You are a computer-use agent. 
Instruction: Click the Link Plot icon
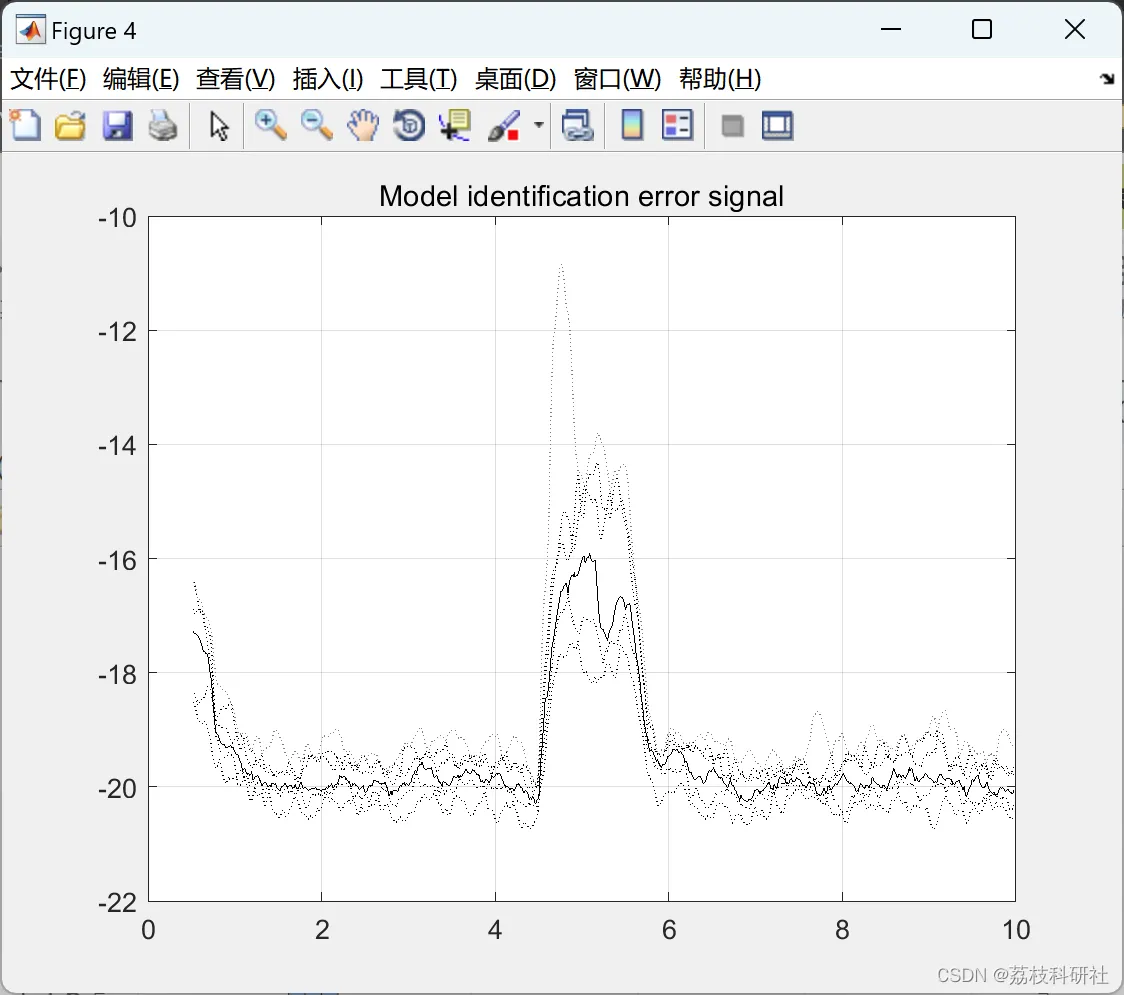click(x=577, y=125)
